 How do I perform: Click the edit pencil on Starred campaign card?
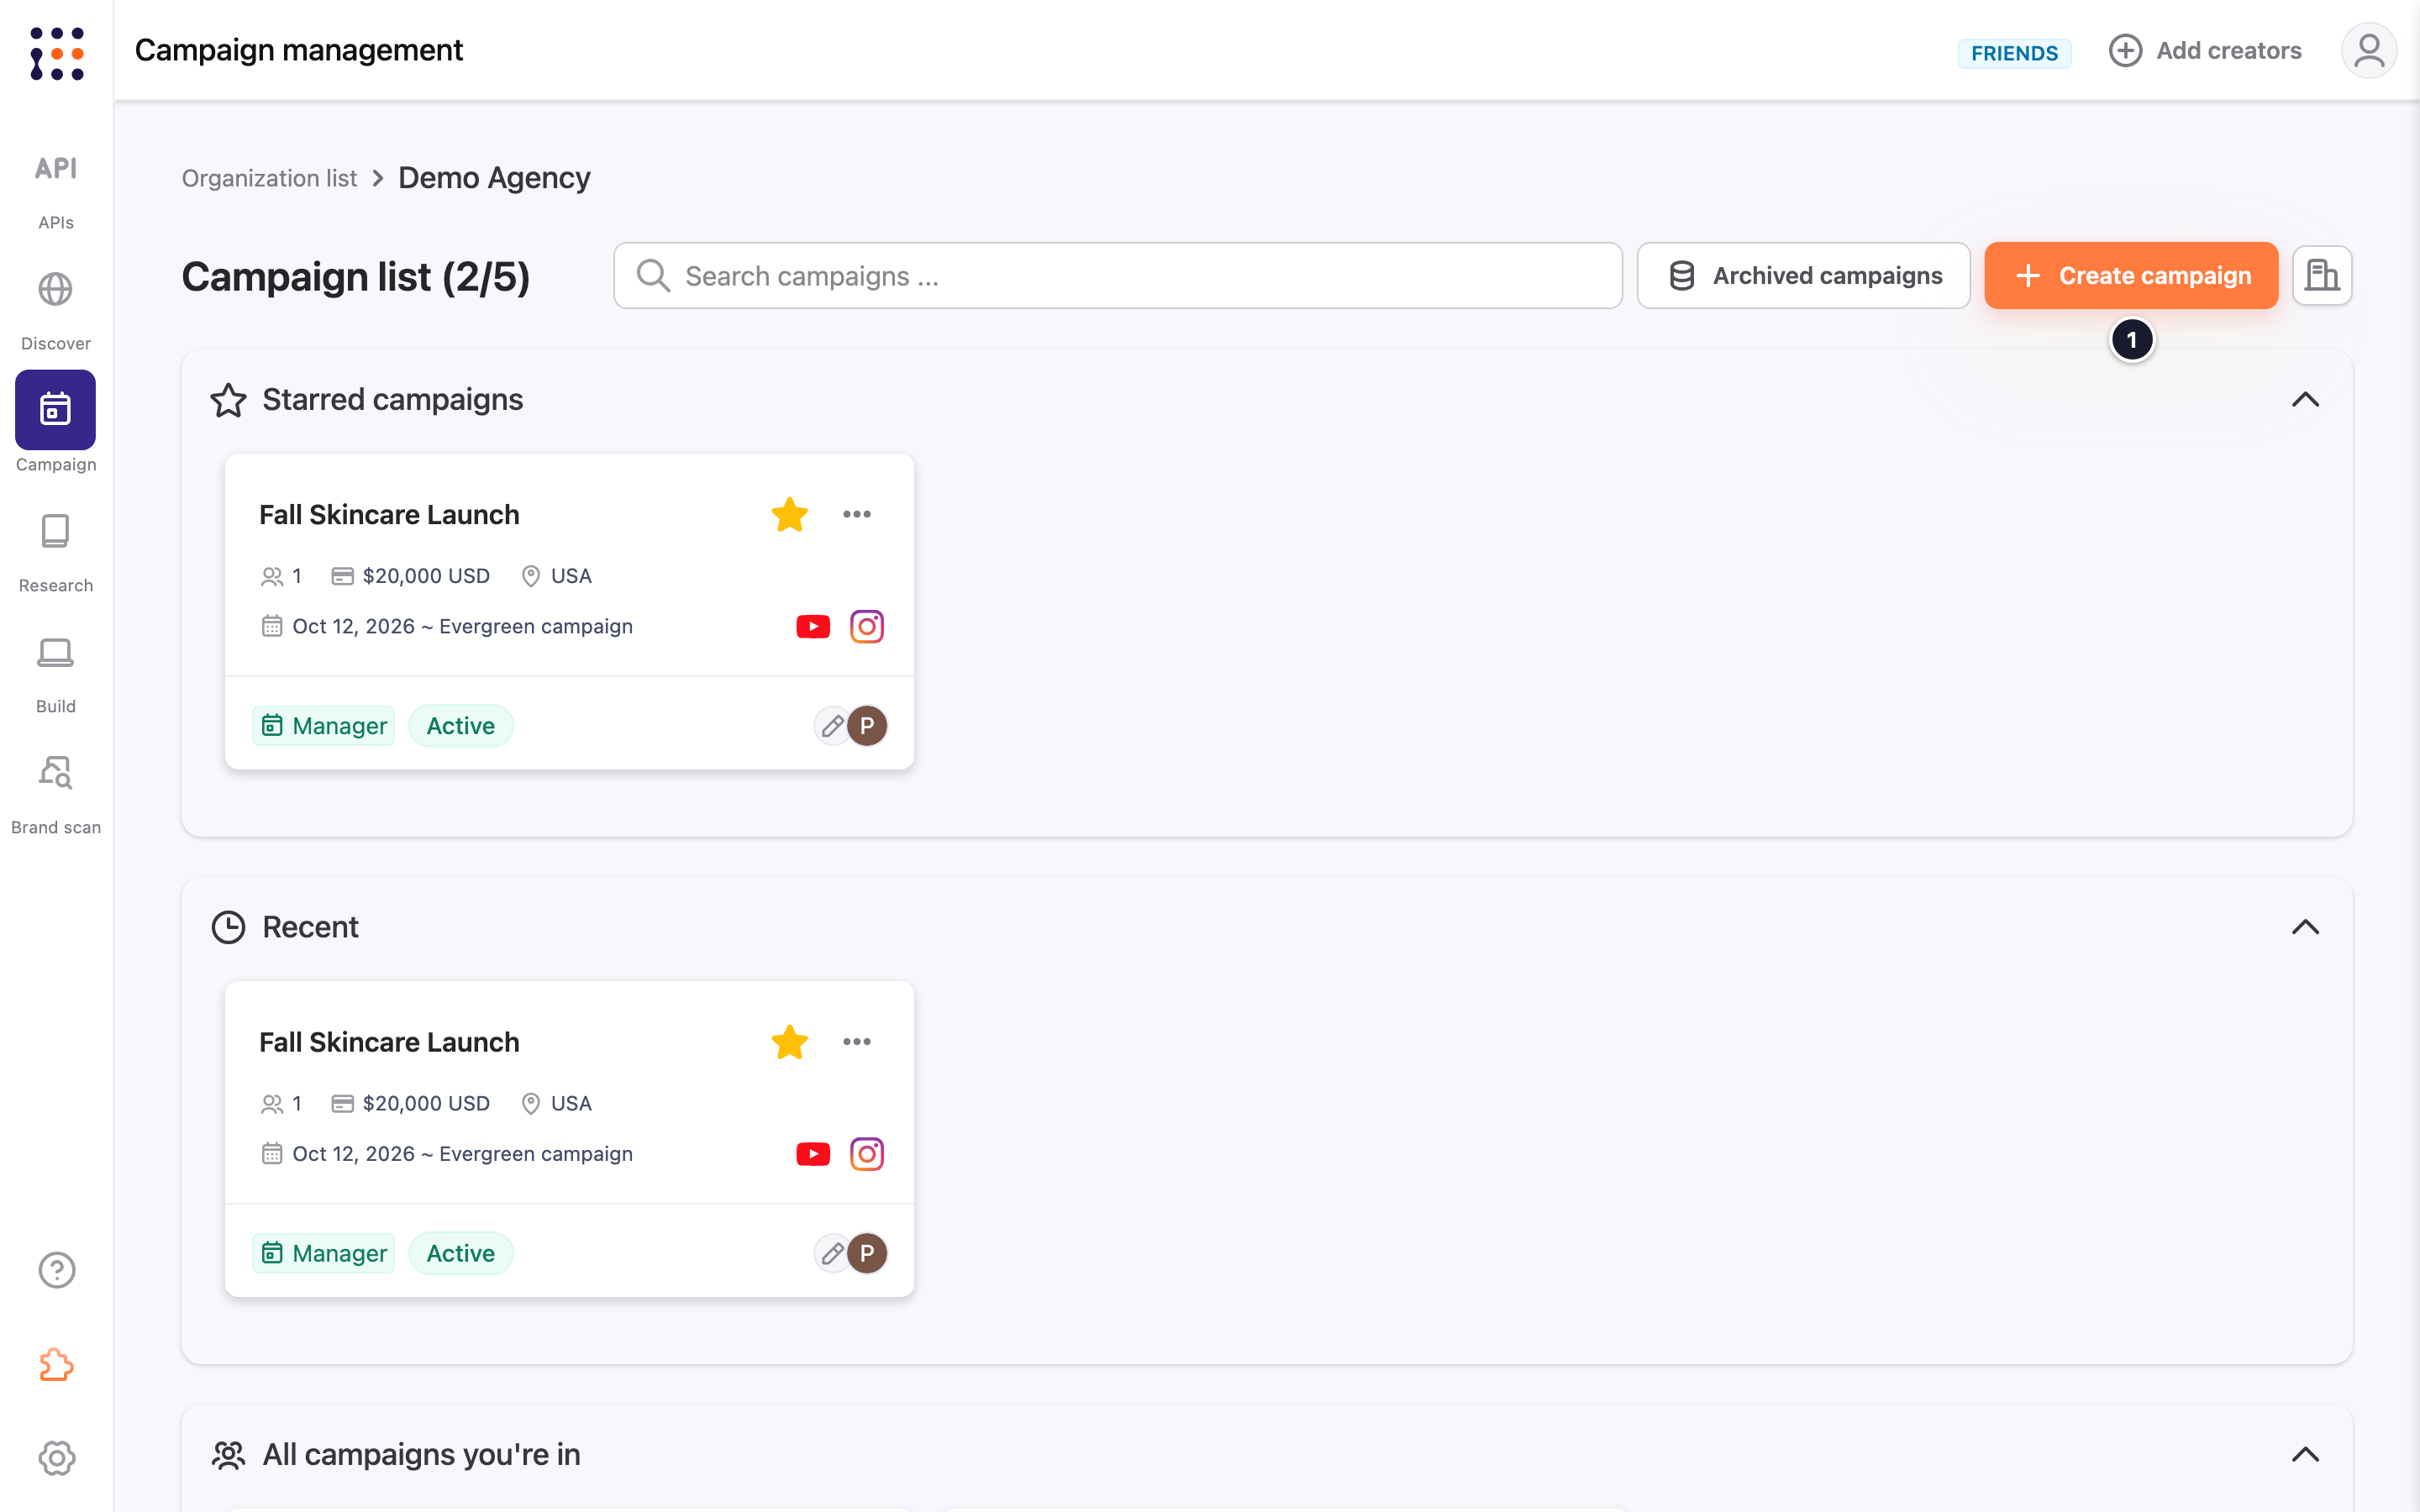[832, 726]
